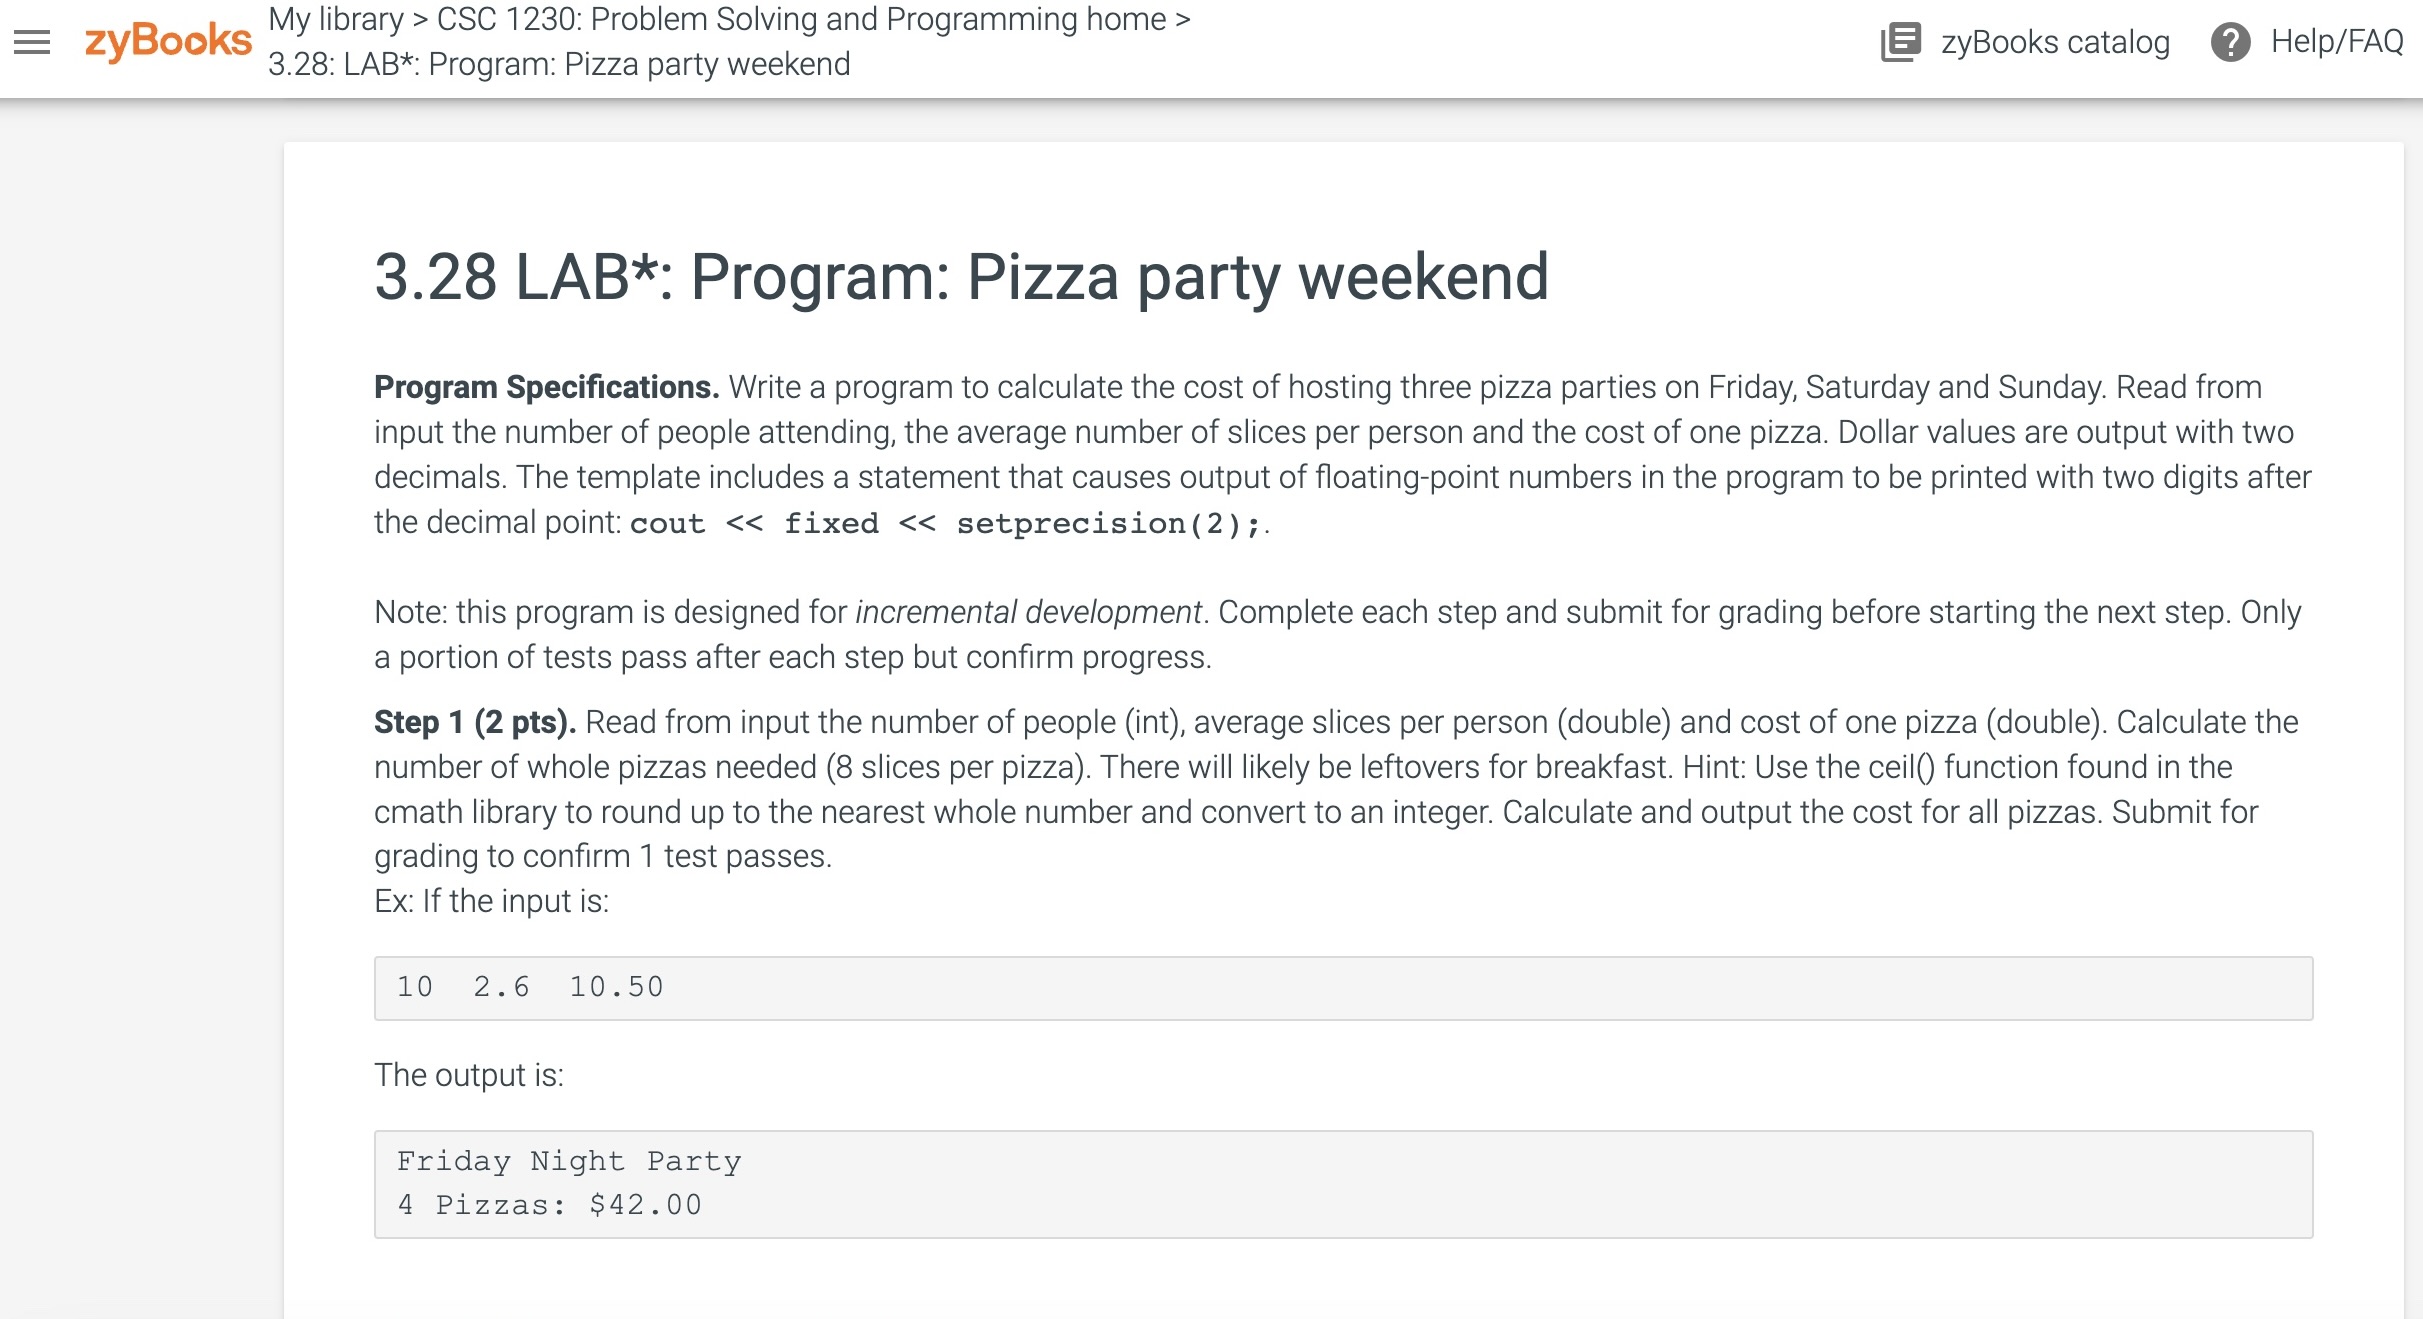
Task: Click the orange zyBooks brand icon
Action: click(166, 41)
